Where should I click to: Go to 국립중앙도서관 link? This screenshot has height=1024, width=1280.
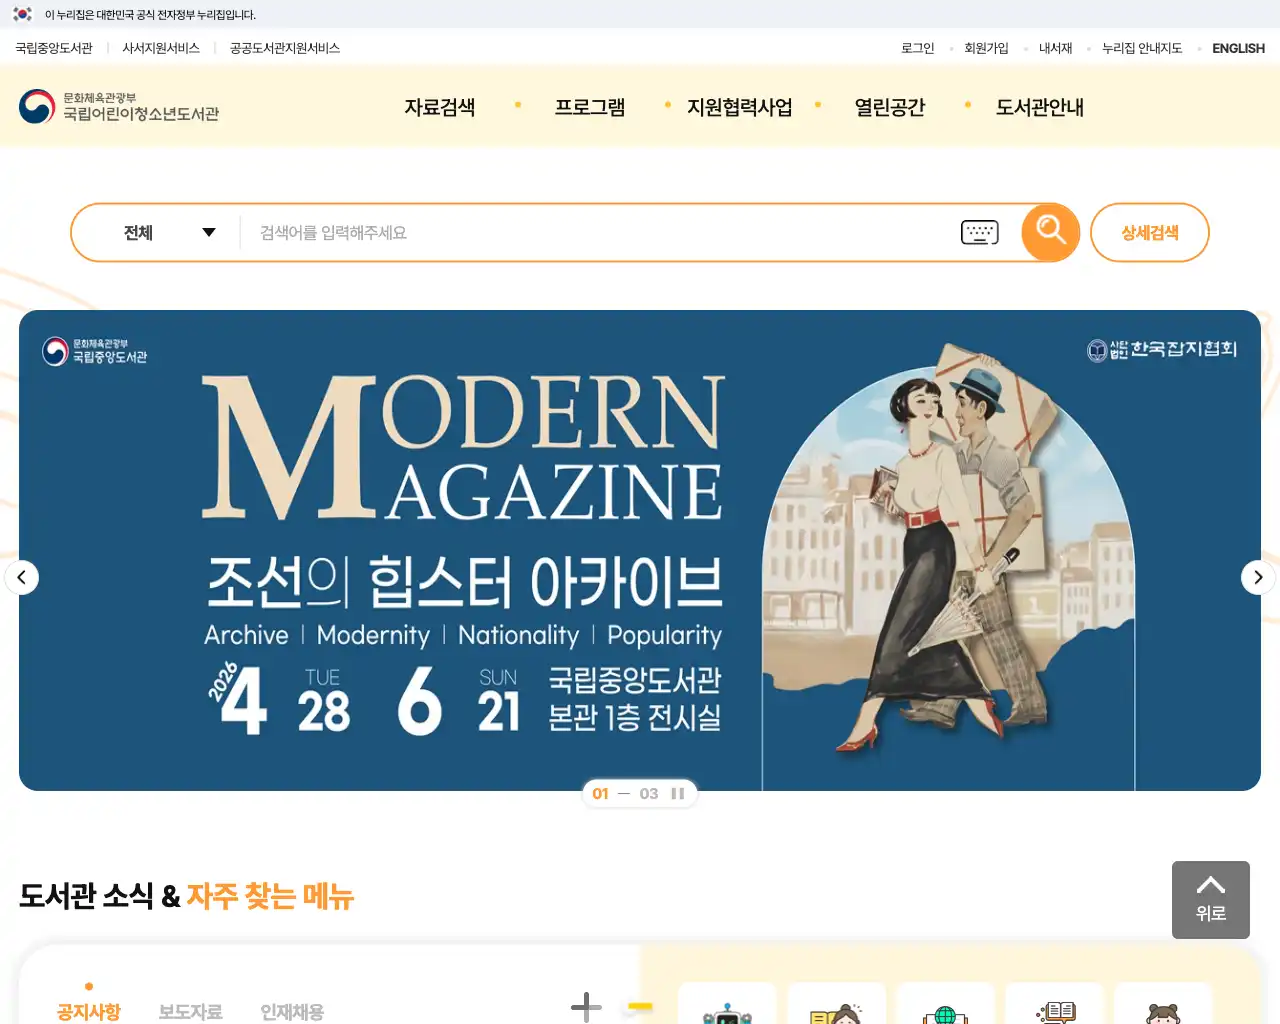(x=54, y=48)
